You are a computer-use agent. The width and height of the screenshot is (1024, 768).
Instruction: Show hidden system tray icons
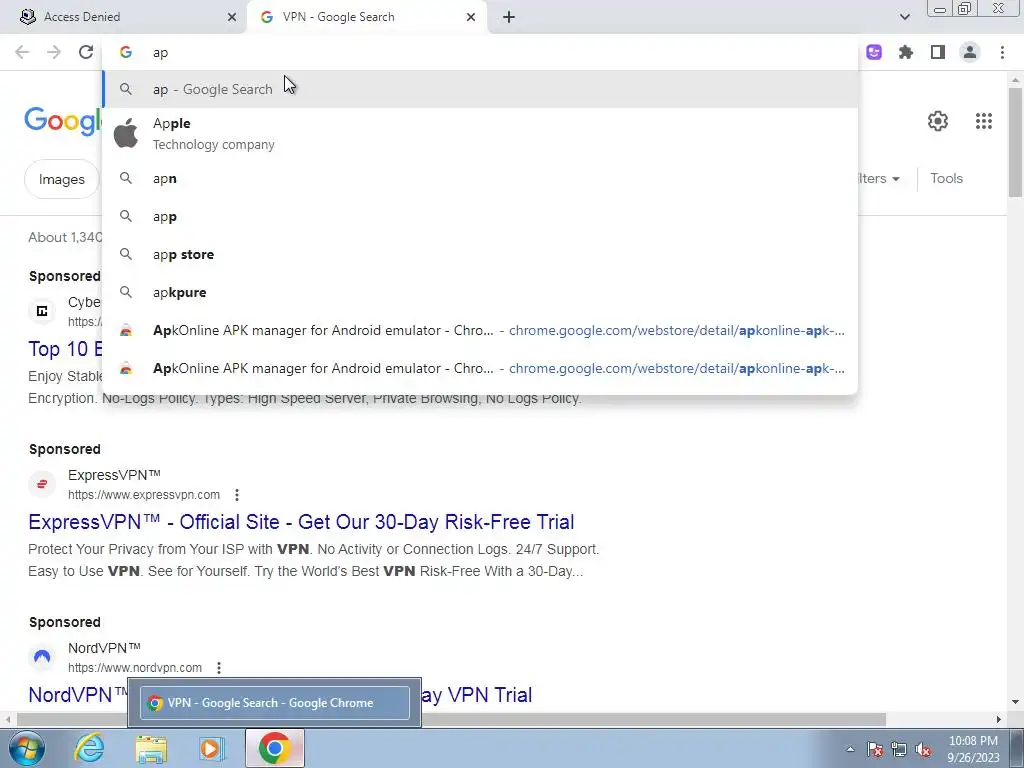point(850,749)
